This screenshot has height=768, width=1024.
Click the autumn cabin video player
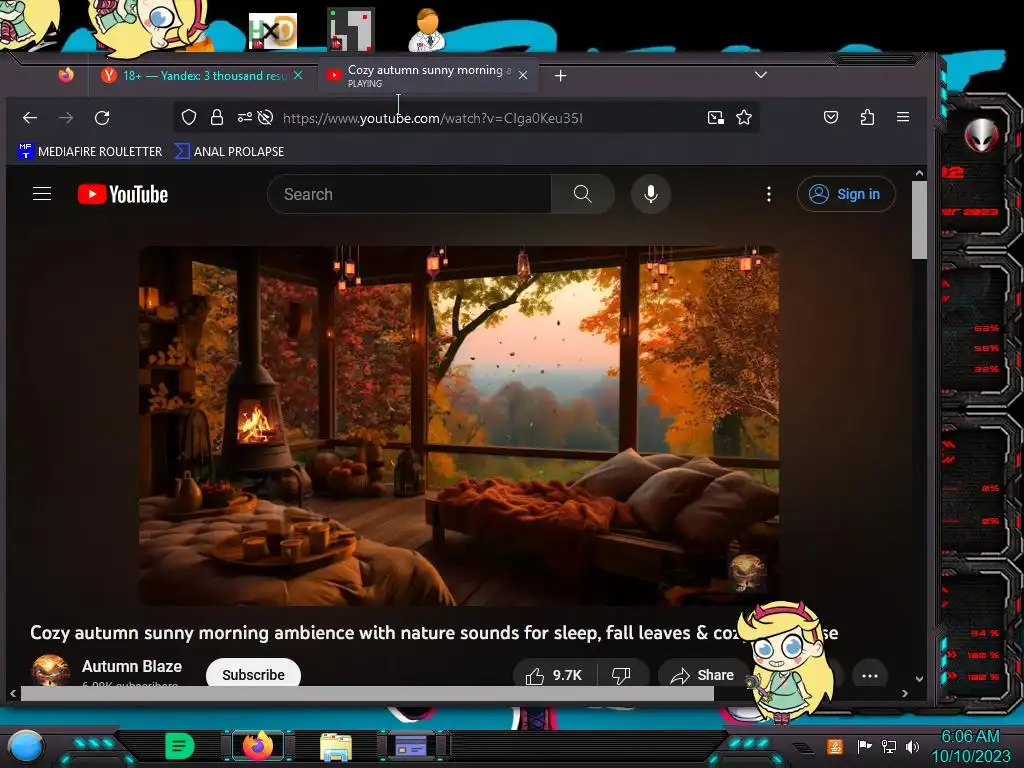tap(458, 426)
